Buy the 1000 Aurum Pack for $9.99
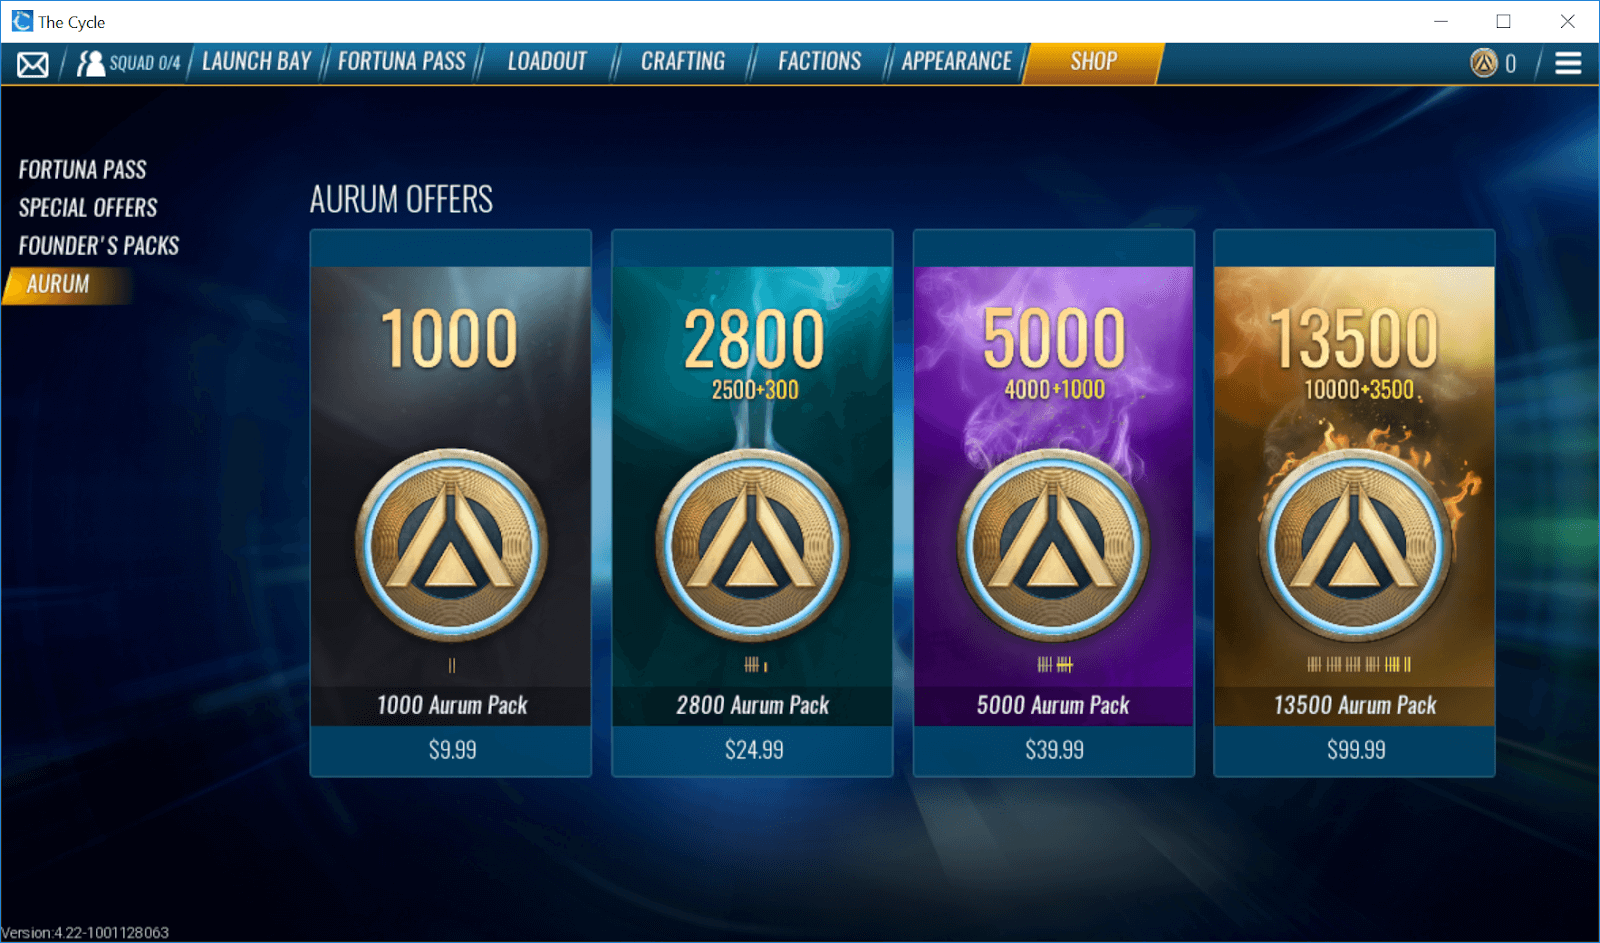 pyautogui.click(x=451, y=750)
